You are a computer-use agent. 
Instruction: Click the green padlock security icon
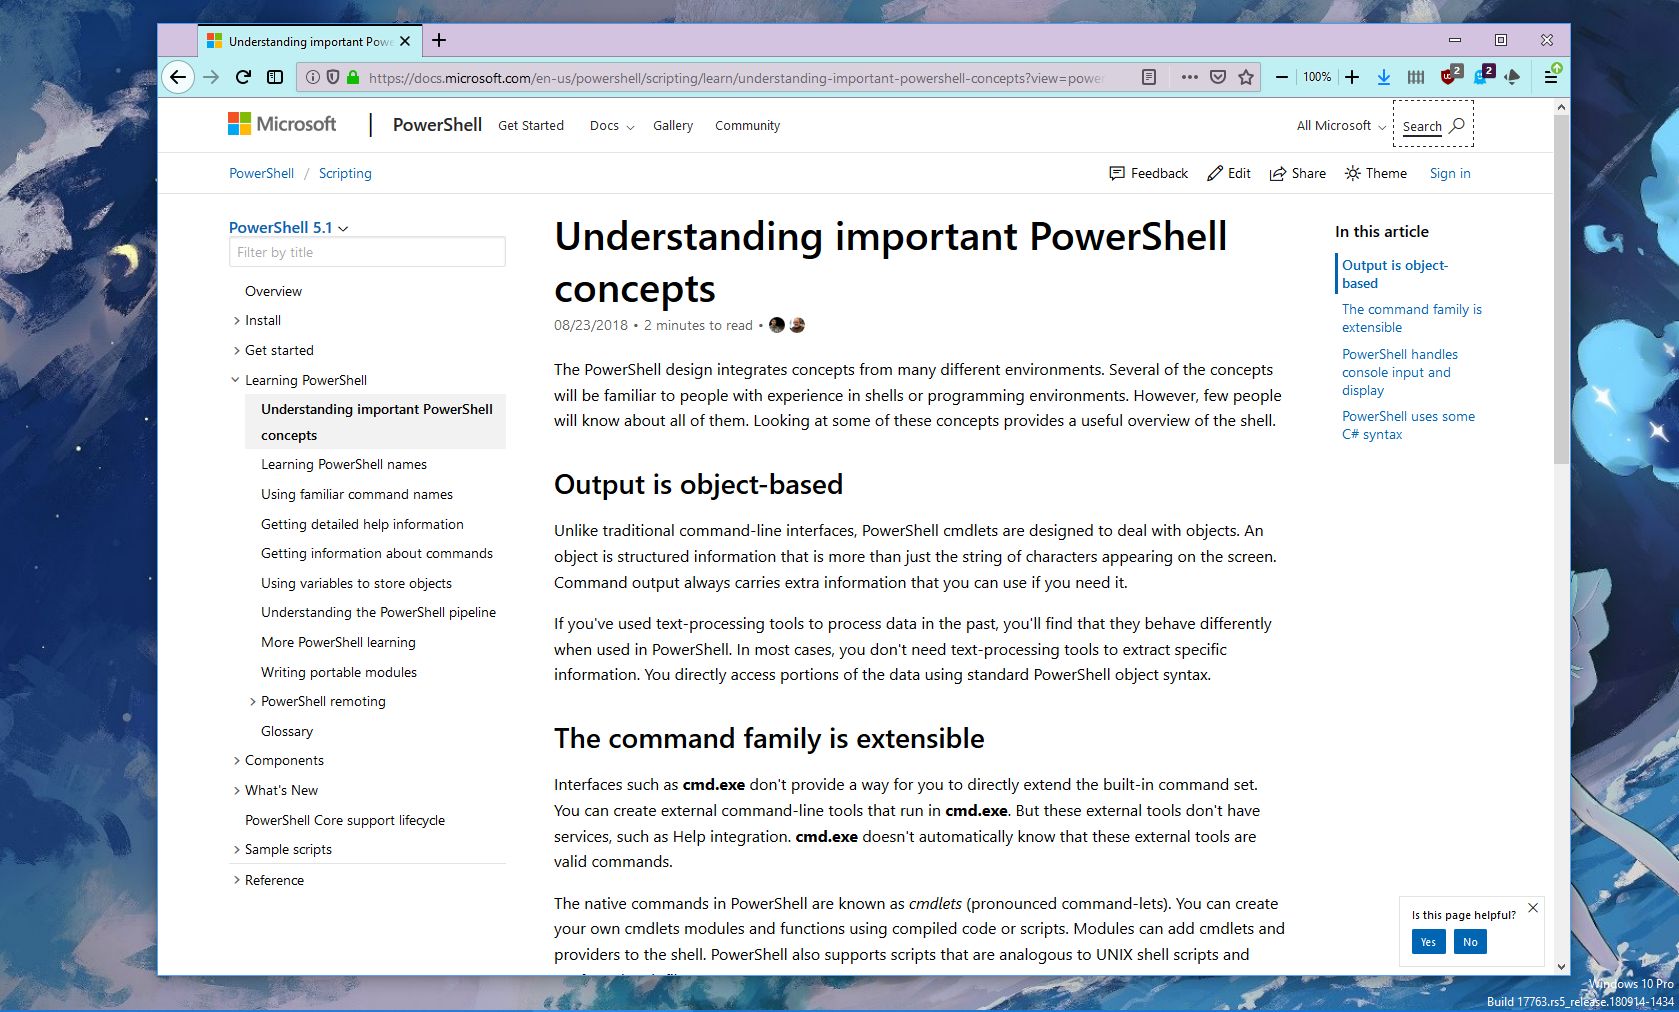[x=353, y=77]
